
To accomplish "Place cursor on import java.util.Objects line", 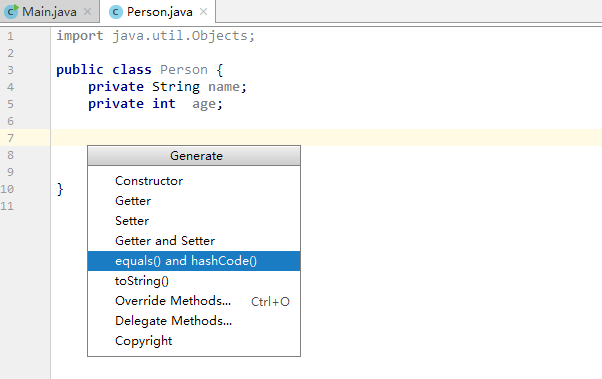I will [x=155, y=36].
